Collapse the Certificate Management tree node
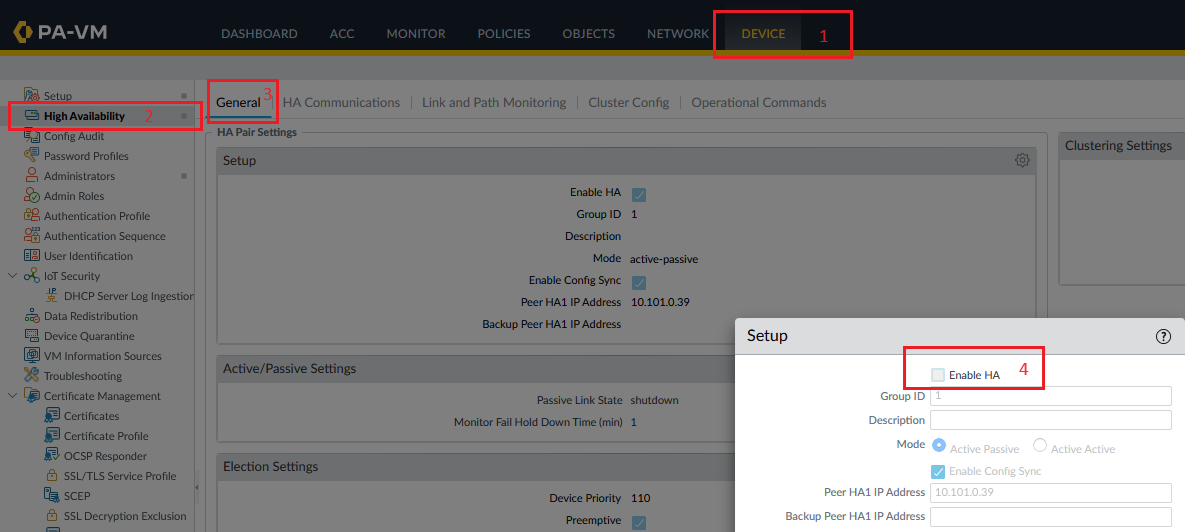 (12, 396)
